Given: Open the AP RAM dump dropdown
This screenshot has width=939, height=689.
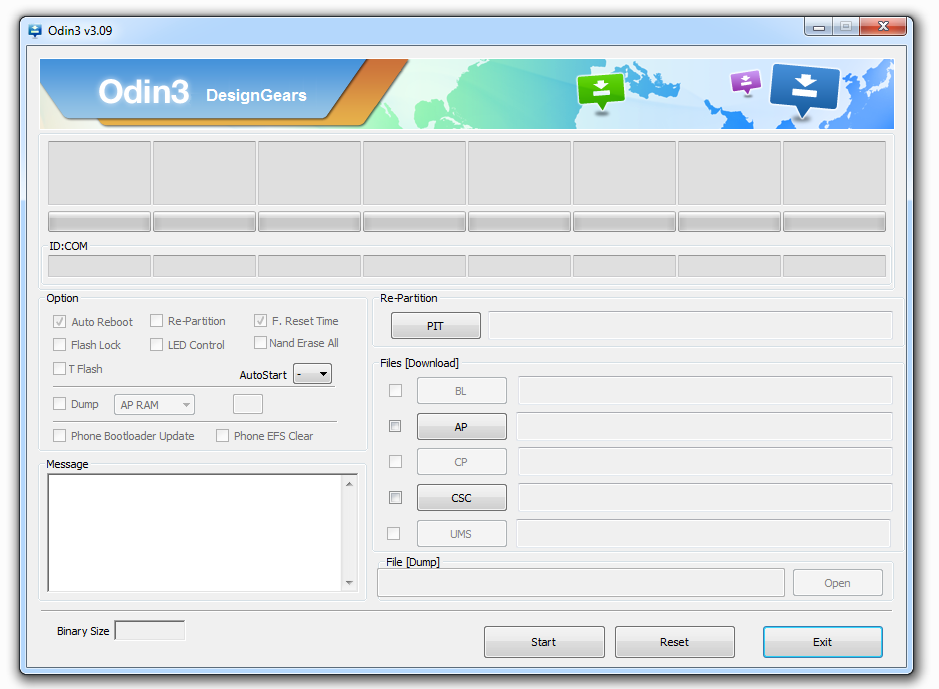Looking at the screenshot, I should [155, 405].
